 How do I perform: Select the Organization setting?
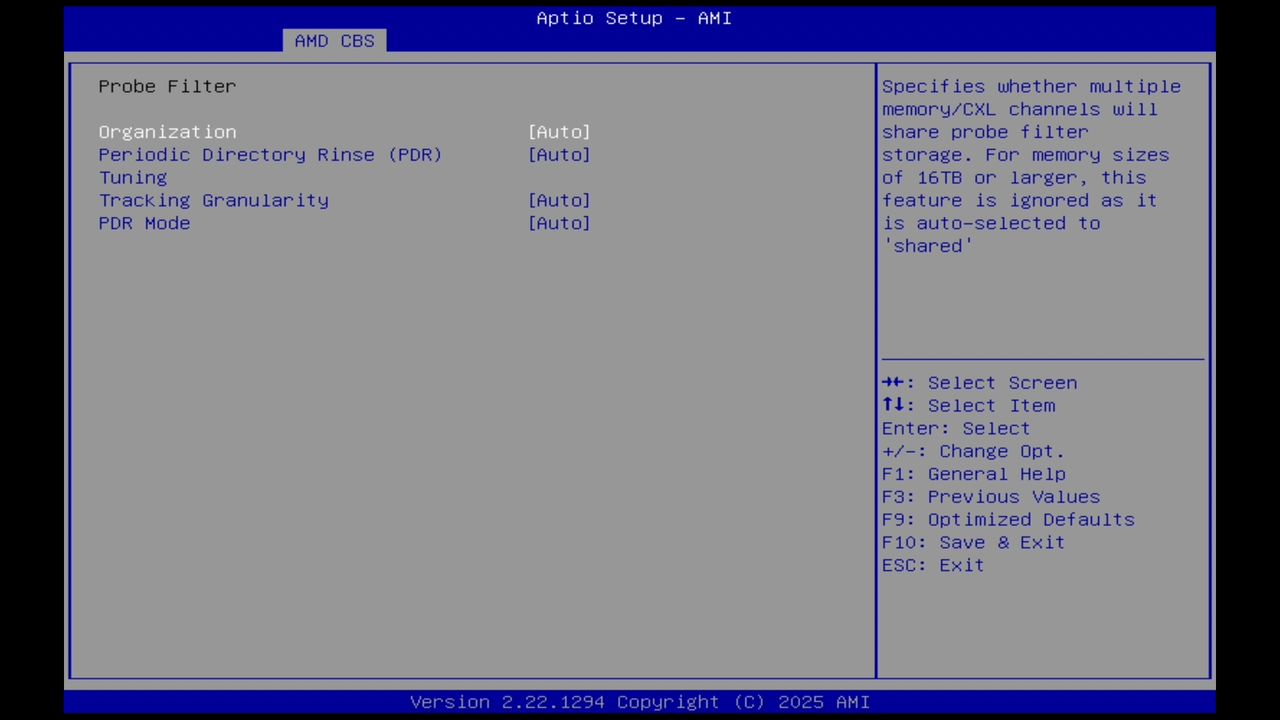pyautogui.click(x=167, y=131)
